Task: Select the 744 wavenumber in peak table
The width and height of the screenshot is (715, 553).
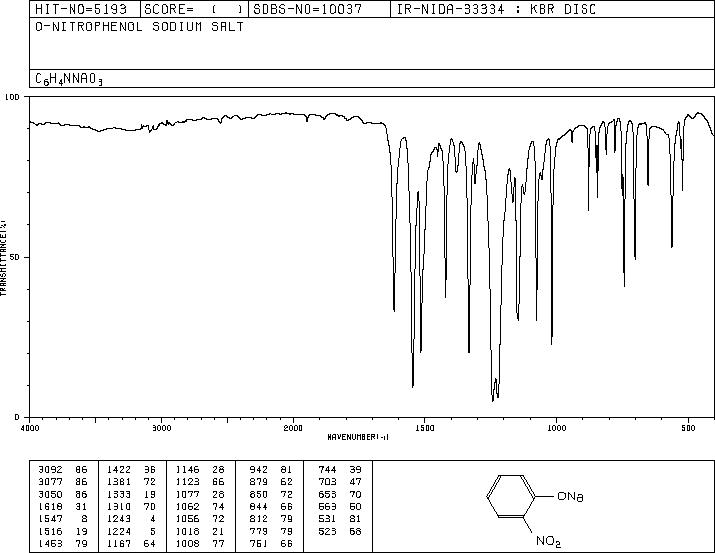Action: click(x=327, y=469)
